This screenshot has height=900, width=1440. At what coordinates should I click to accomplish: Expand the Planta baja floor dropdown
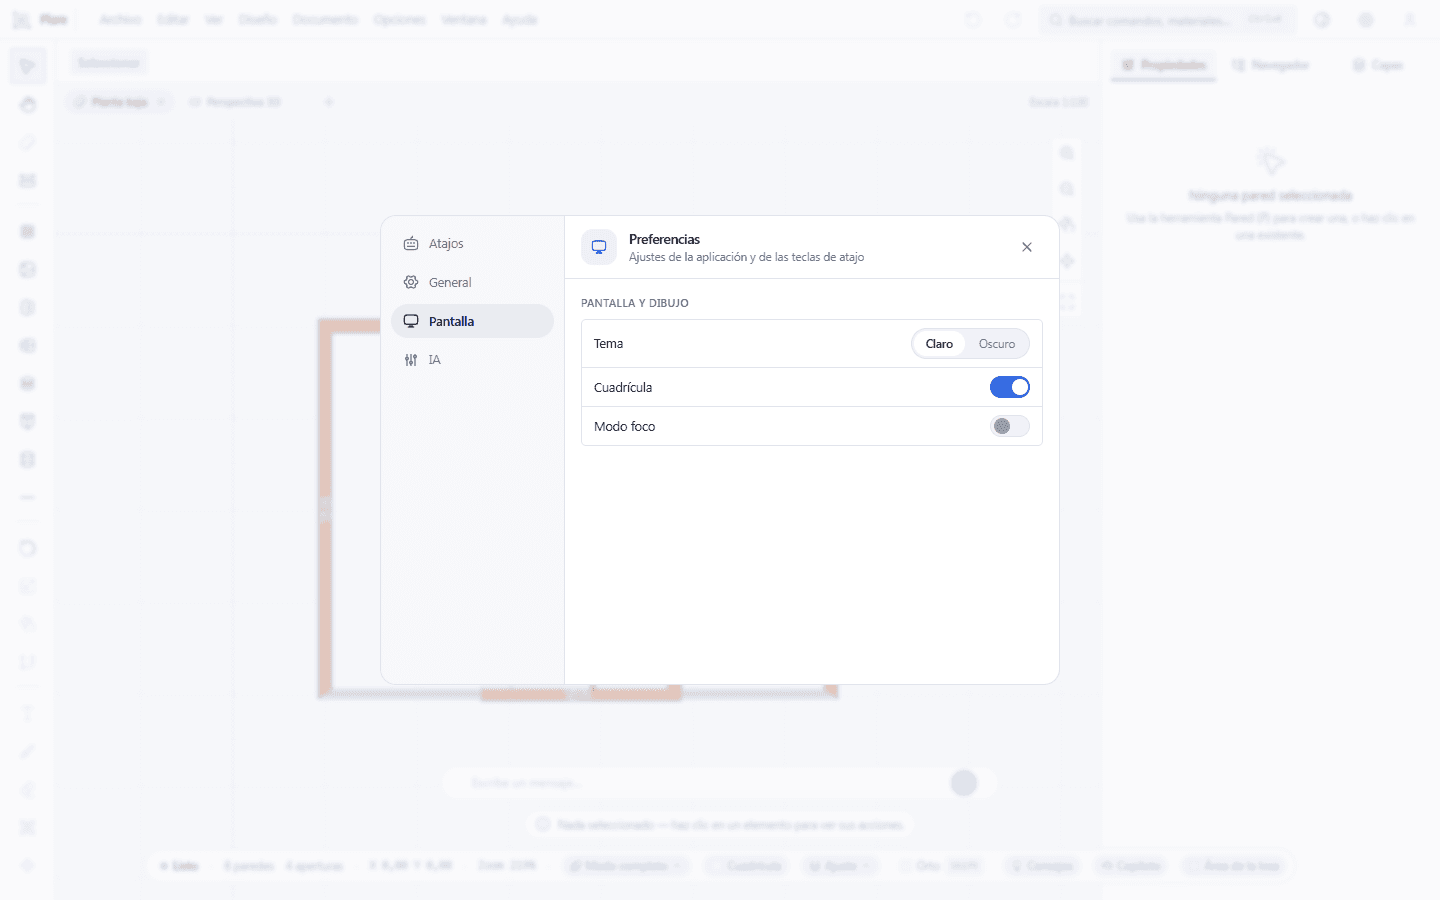[x=120, y=102]
